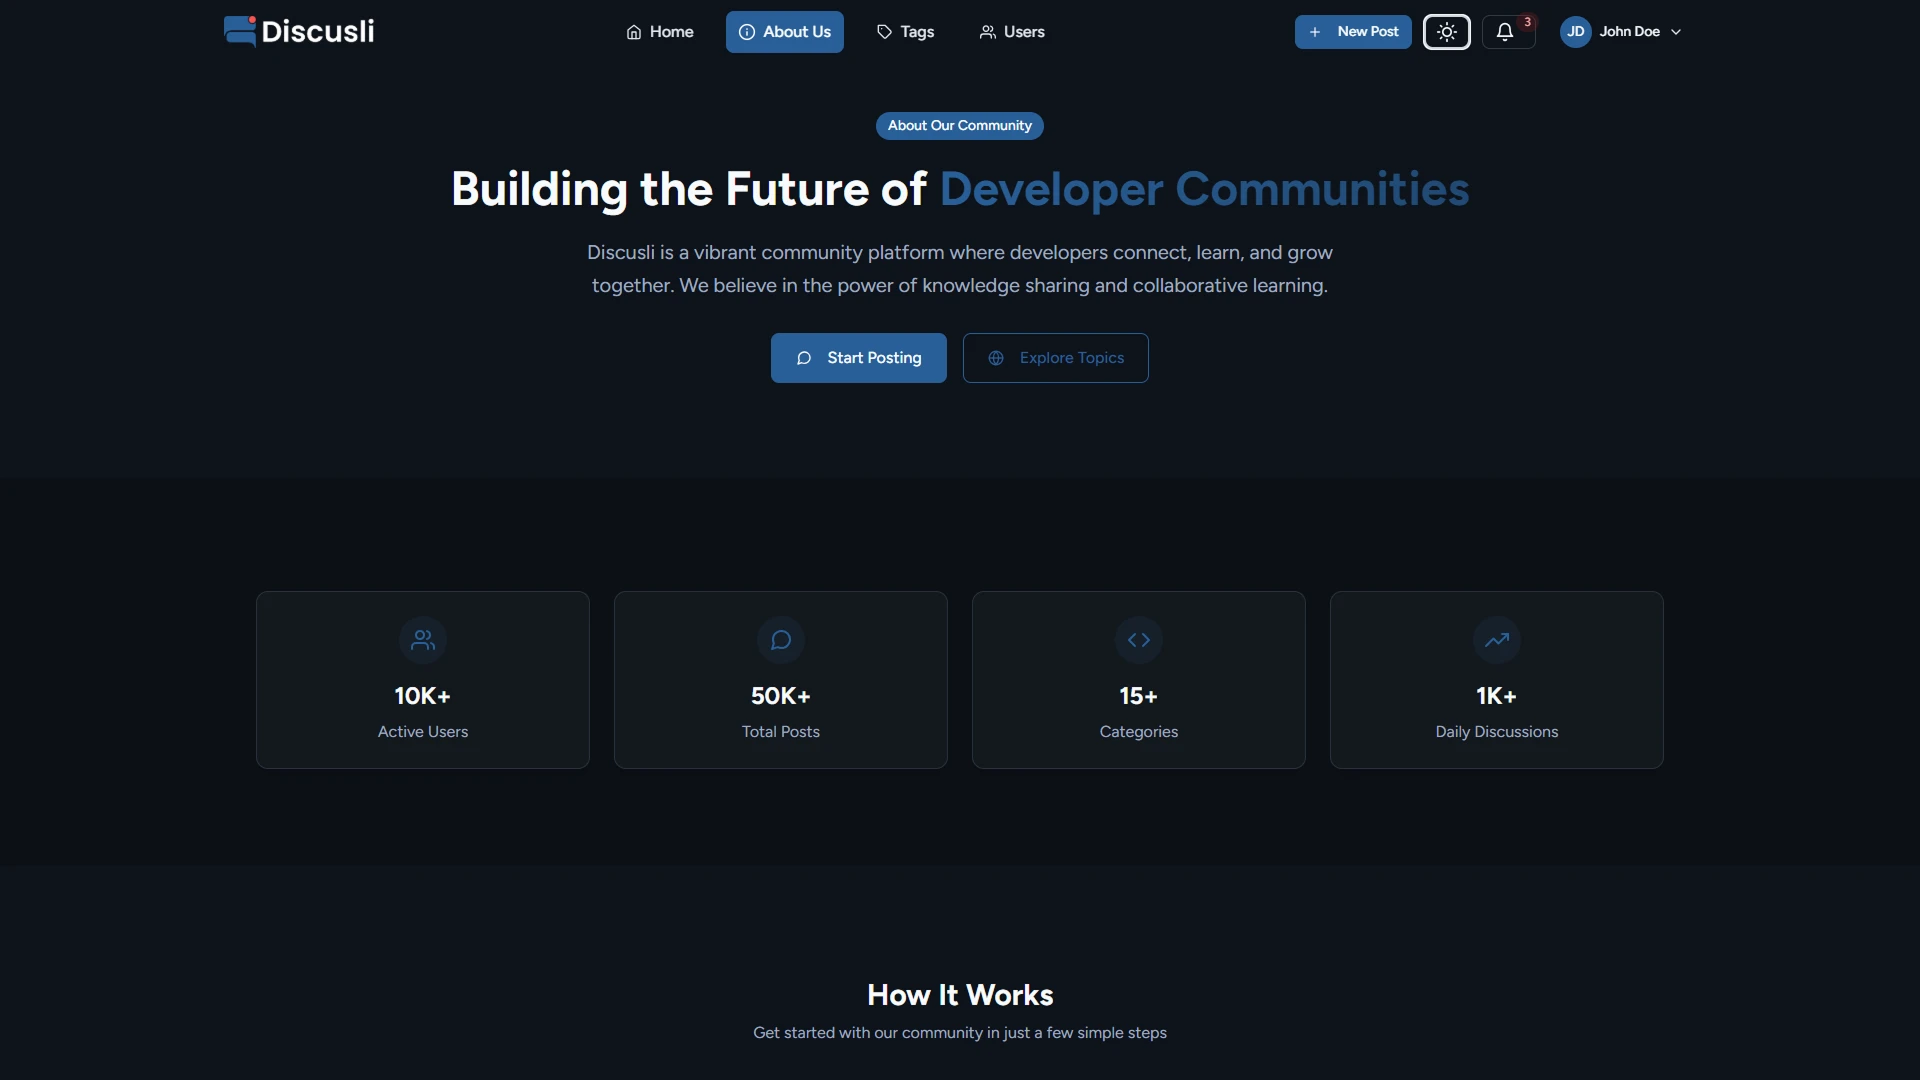
Task: Click the About Our Community badge
Action: coord(960,126)
